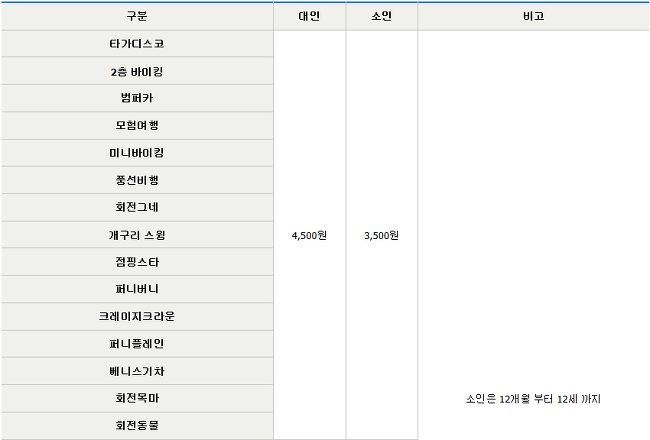
Task: Click the 4,500원 adult price
Action: tap(309, 236)
